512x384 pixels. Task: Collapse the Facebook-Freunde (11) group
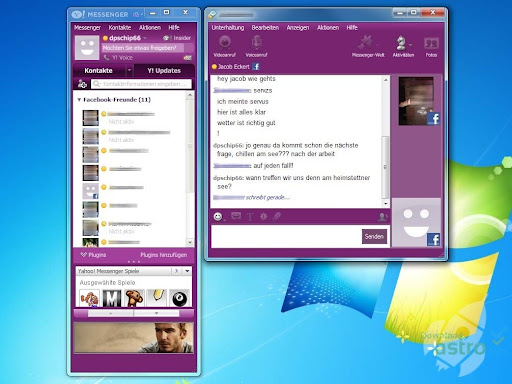(x=79, y=99)
